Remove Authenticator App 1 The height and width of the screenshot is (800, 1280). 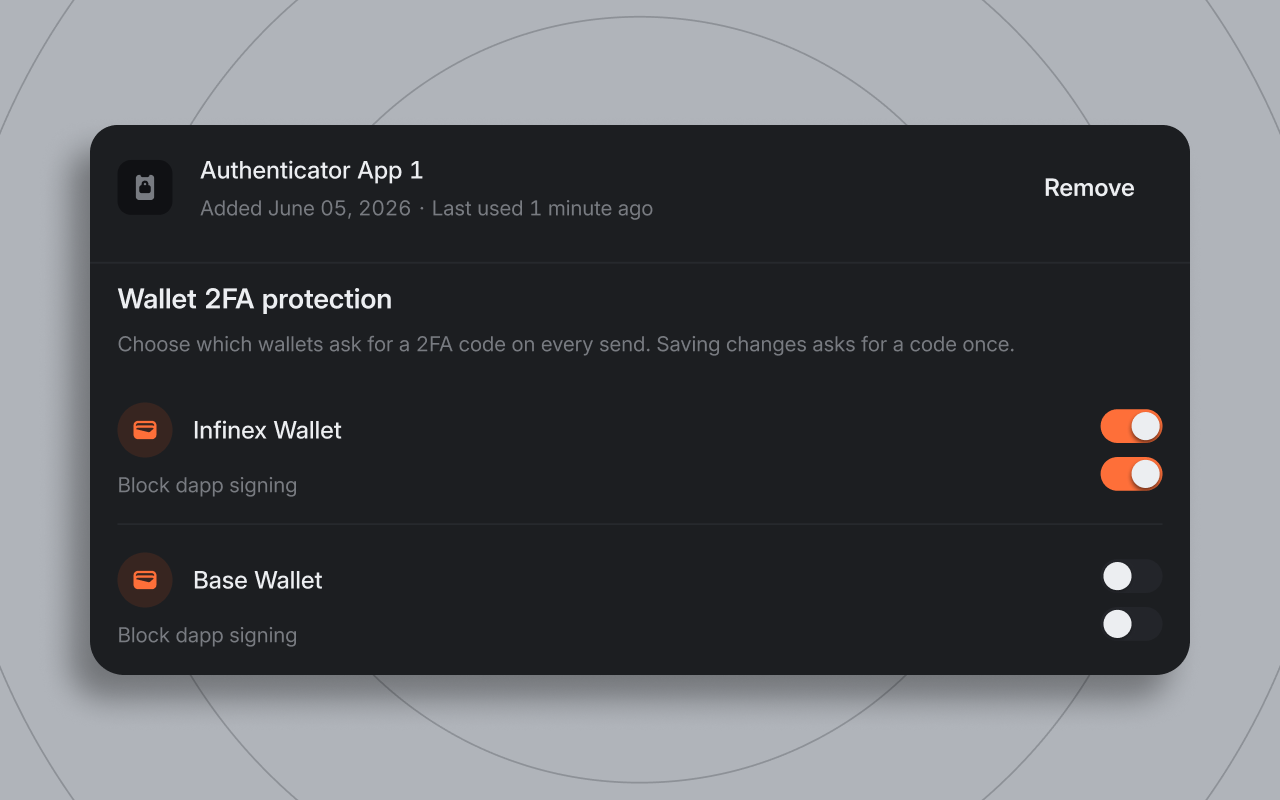pos(1089,188)
